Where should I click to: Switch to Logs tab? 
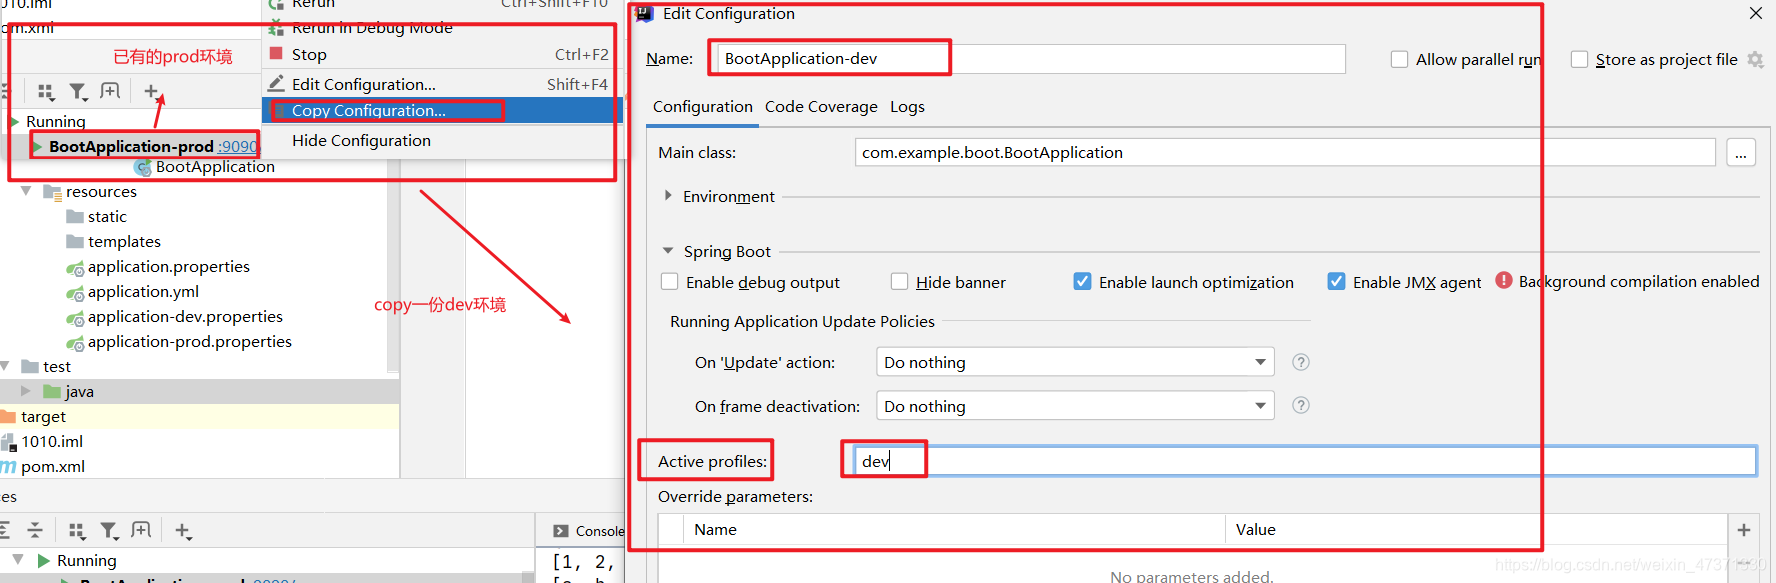click(x=907, y=106)
